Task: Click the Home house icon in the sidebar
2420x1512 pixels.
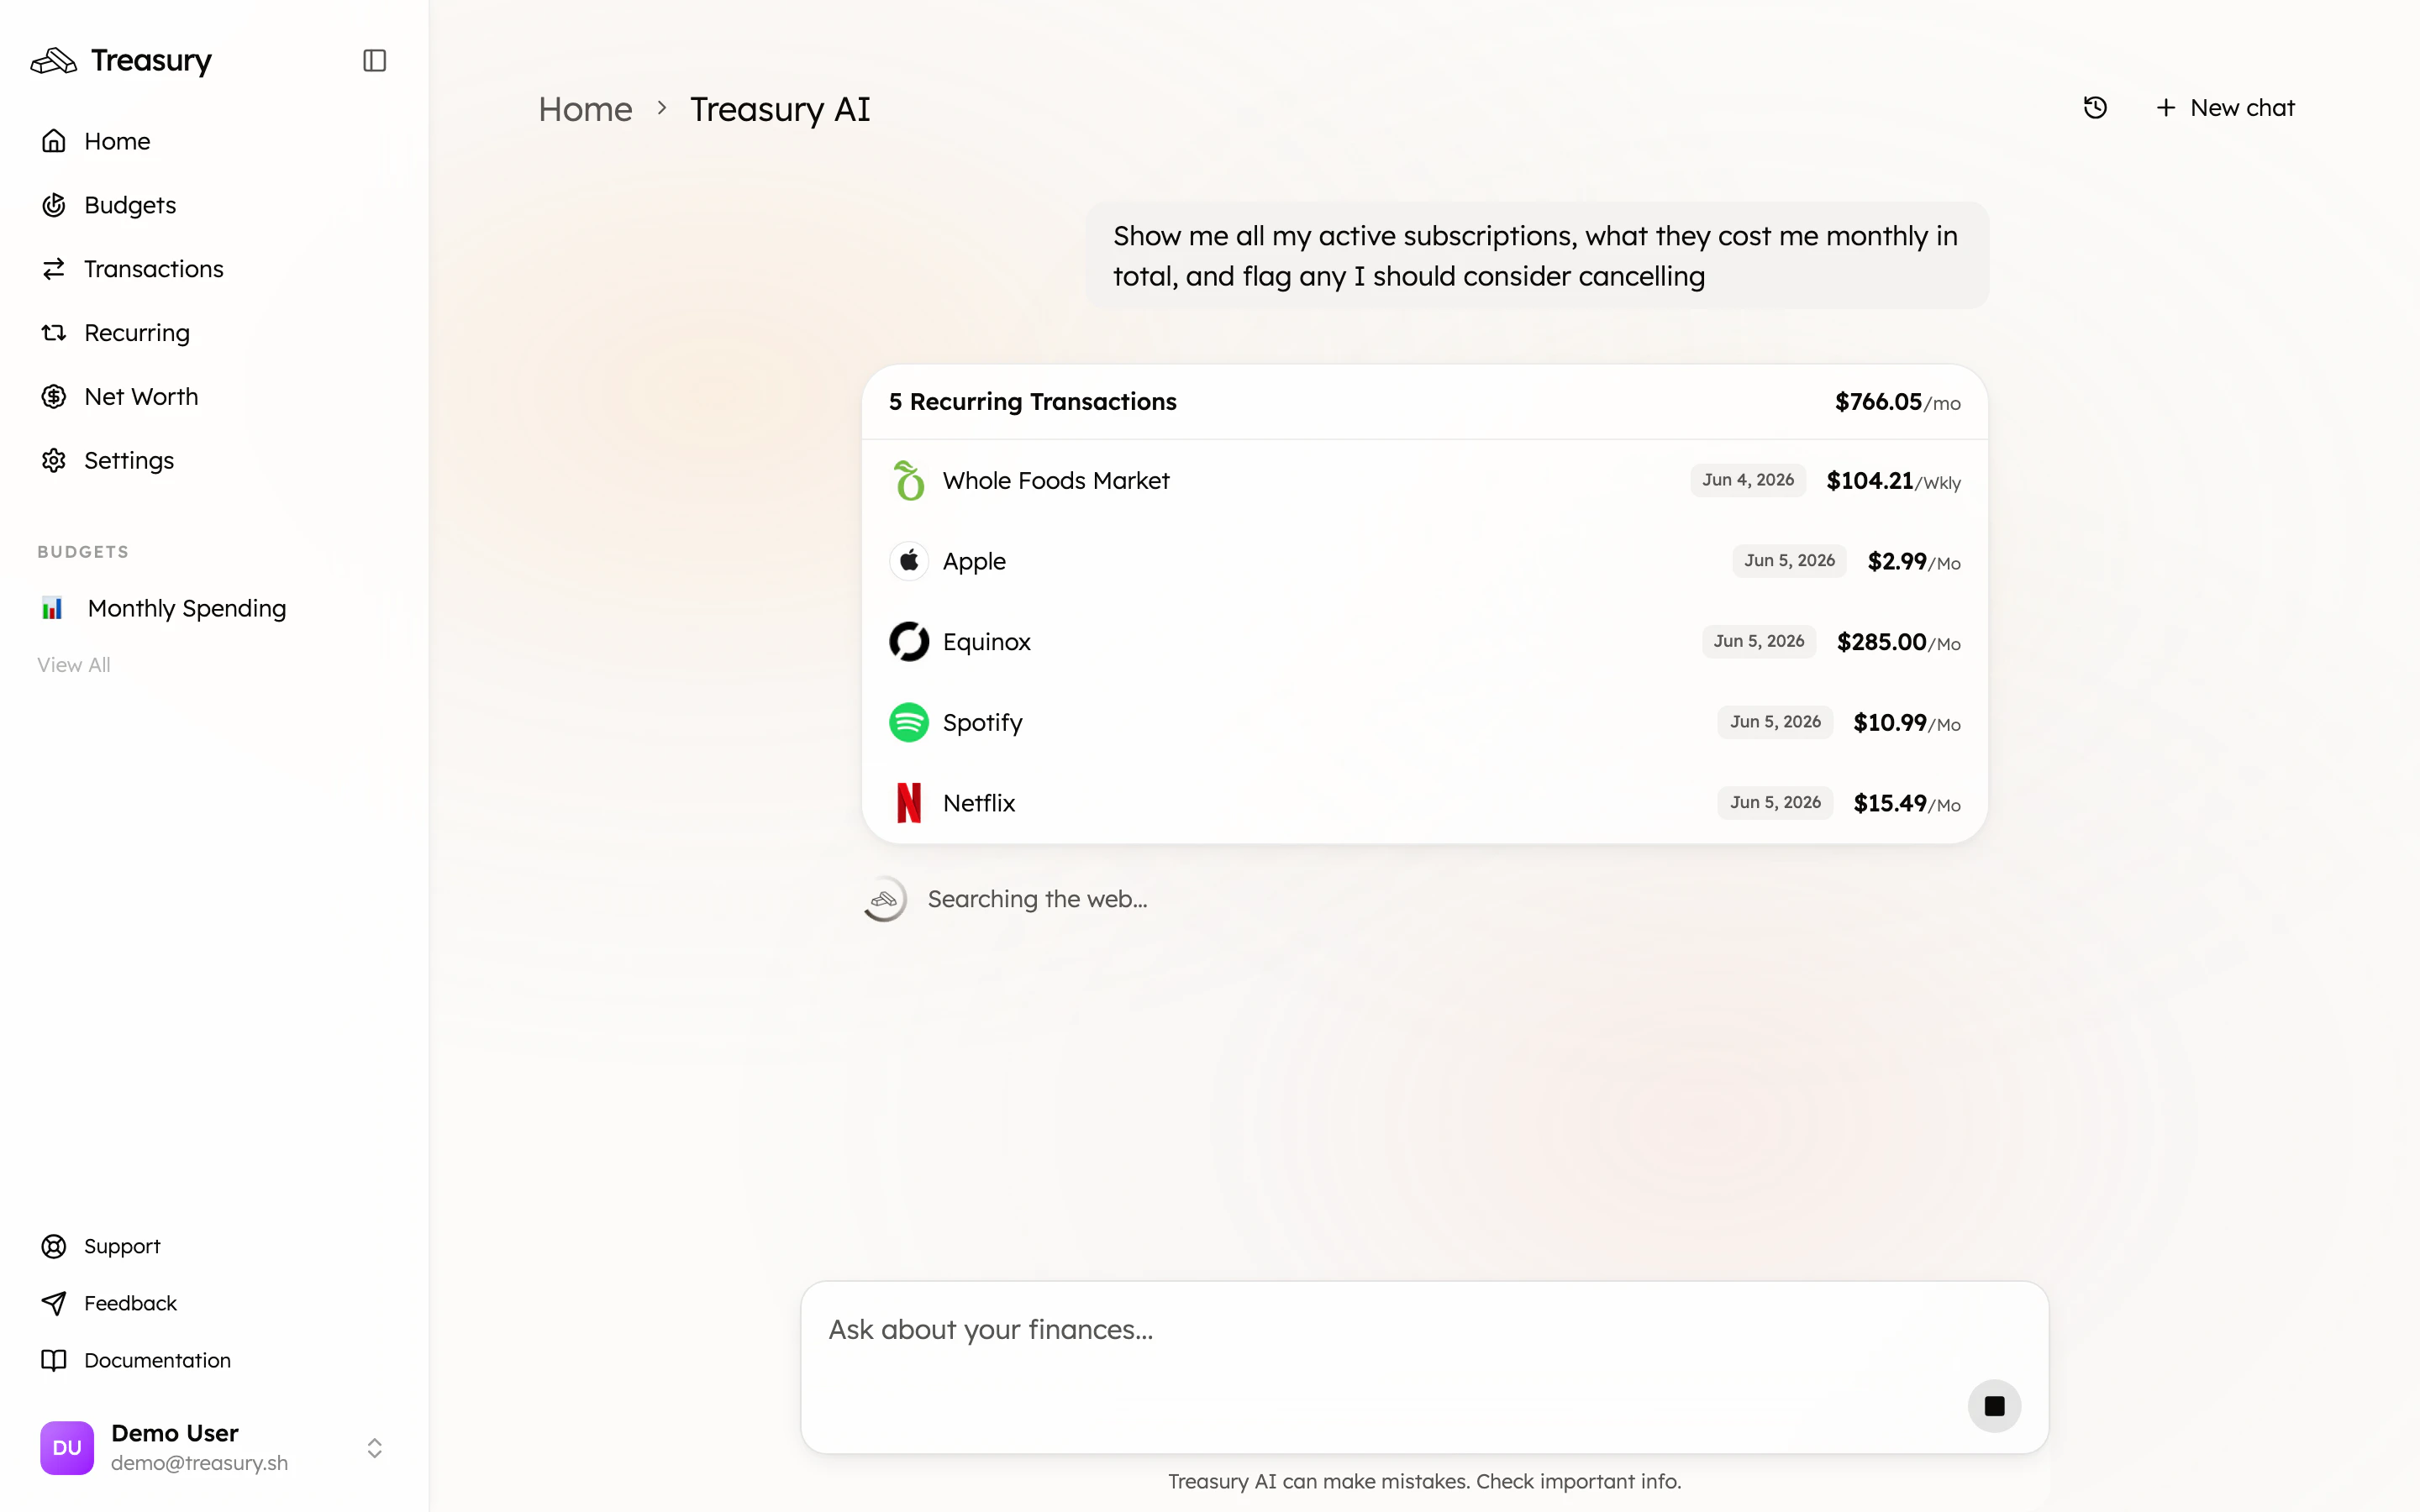Action: coord(54,141)
